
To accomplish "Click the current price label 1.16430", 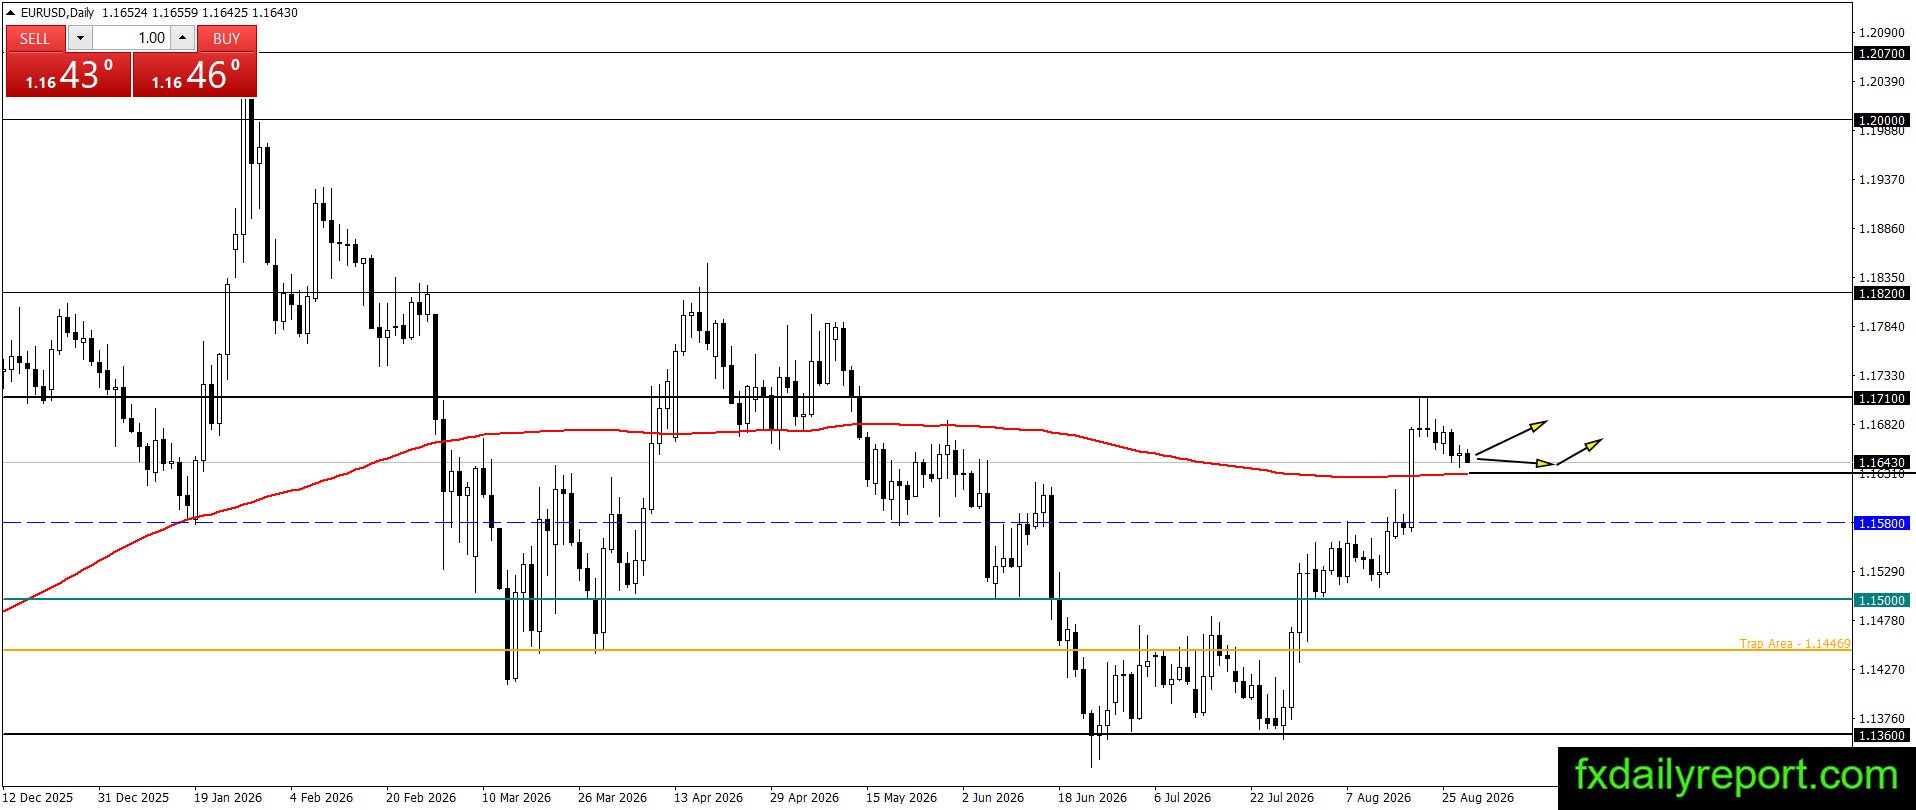I will (1881, 462).
